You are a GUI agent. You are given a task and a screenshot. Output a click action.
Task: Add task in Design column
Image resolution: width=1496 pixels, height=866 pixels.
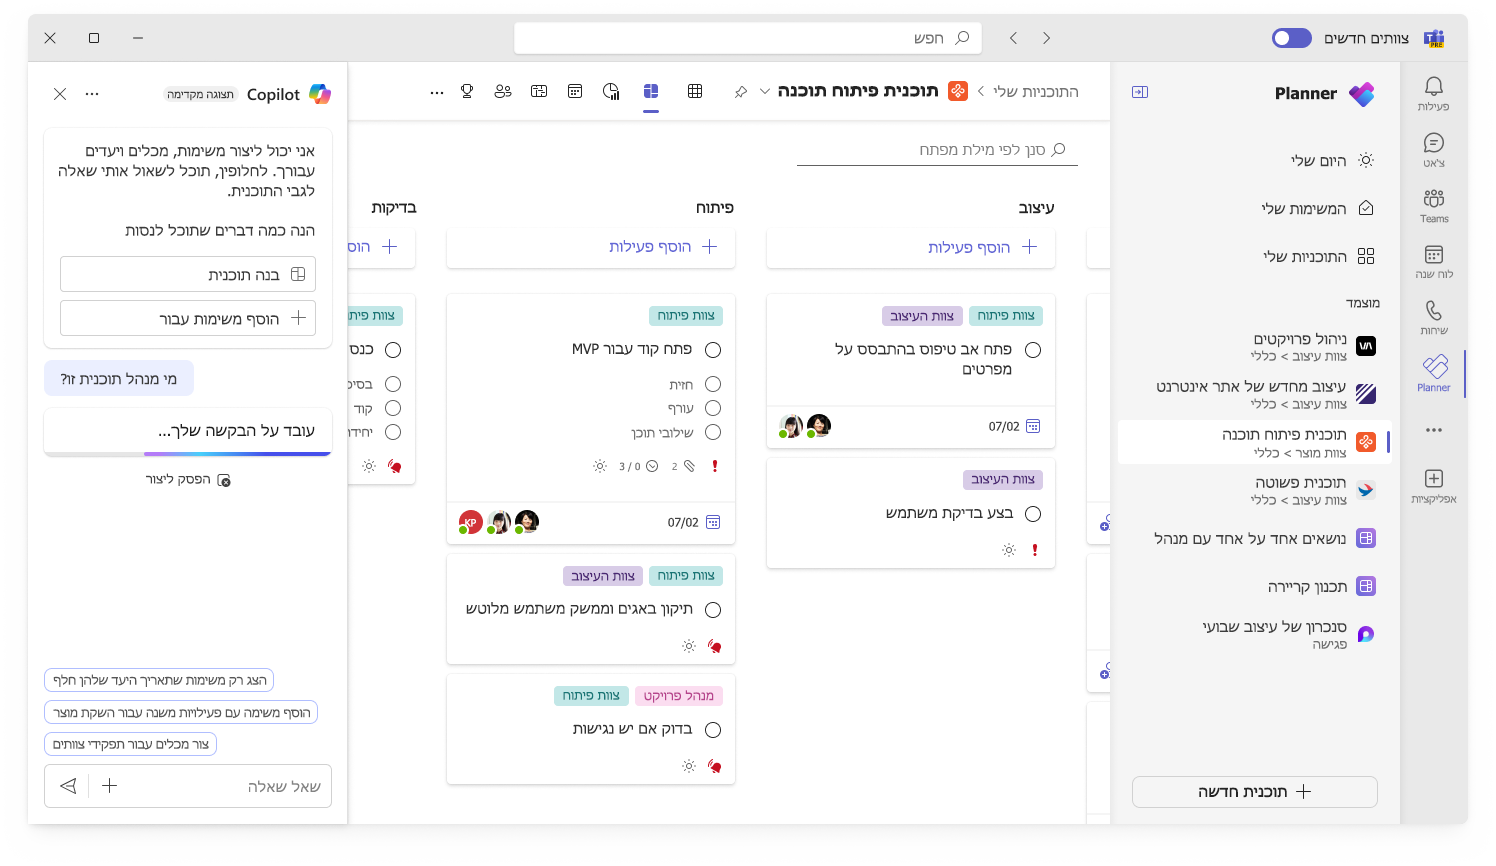coord(911,247)
